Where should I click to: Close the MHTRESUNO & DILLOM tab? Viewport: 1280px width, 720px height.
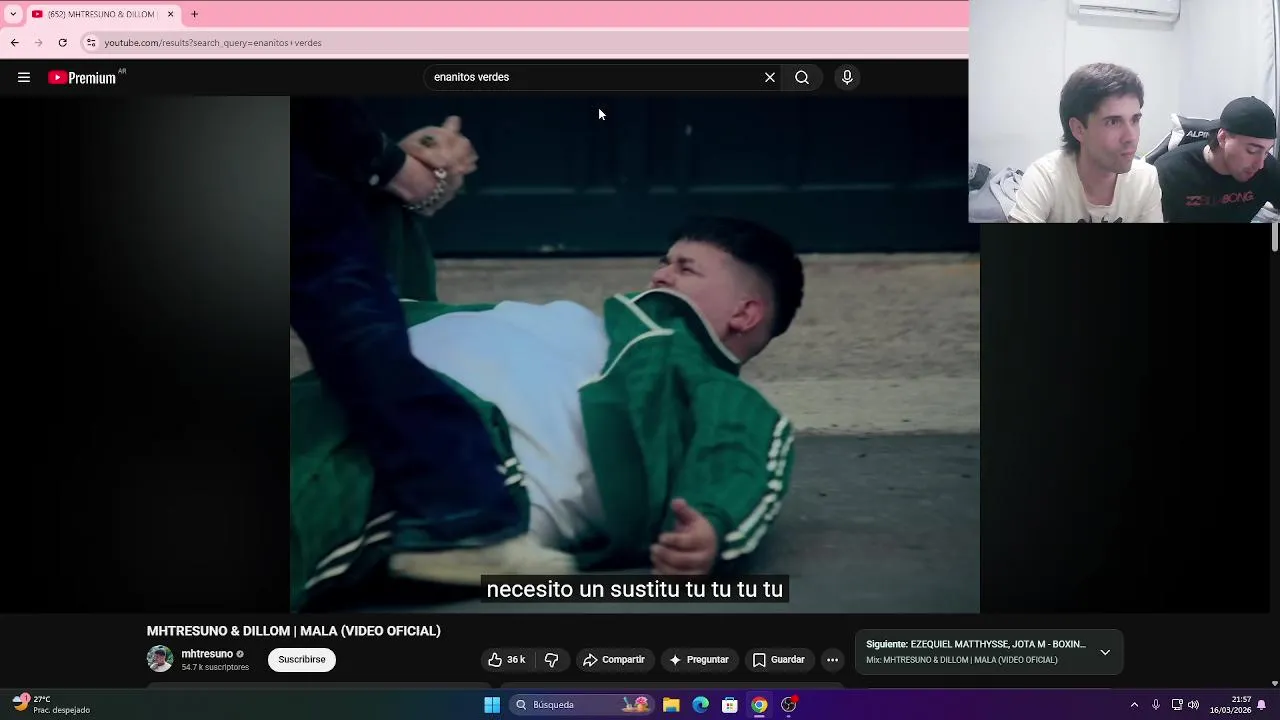(170, 14)
